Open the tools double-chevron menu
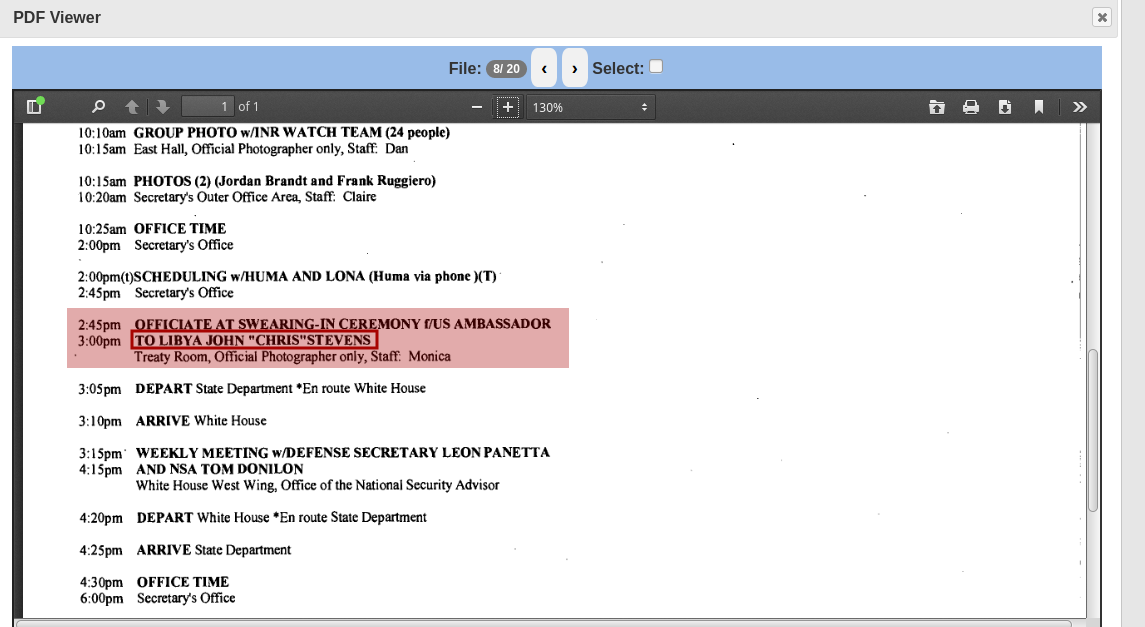1145x627 pixels. [1080, 107]
